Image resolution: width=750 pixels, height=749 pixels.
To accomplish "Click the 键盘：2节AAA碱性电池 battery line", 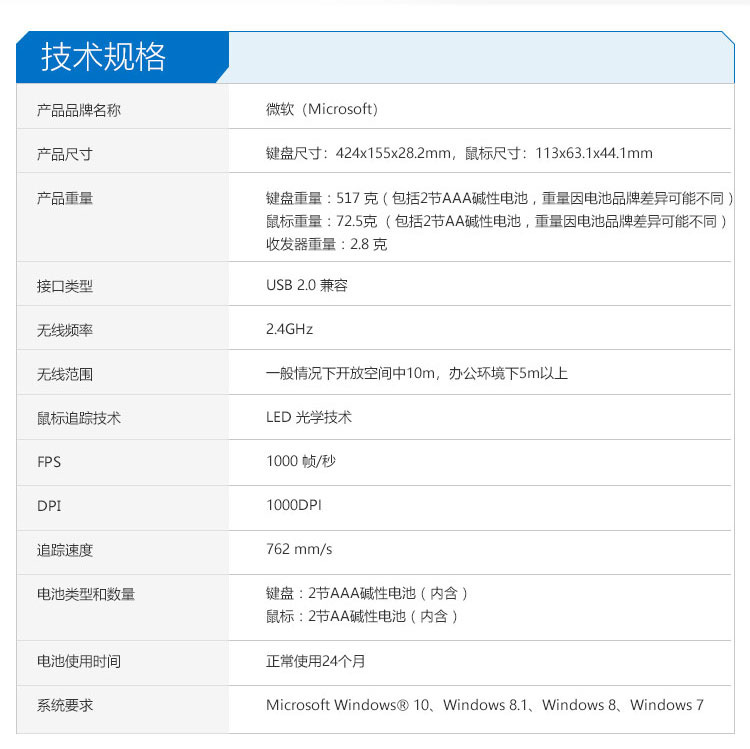I will click(x=367, y=593).
